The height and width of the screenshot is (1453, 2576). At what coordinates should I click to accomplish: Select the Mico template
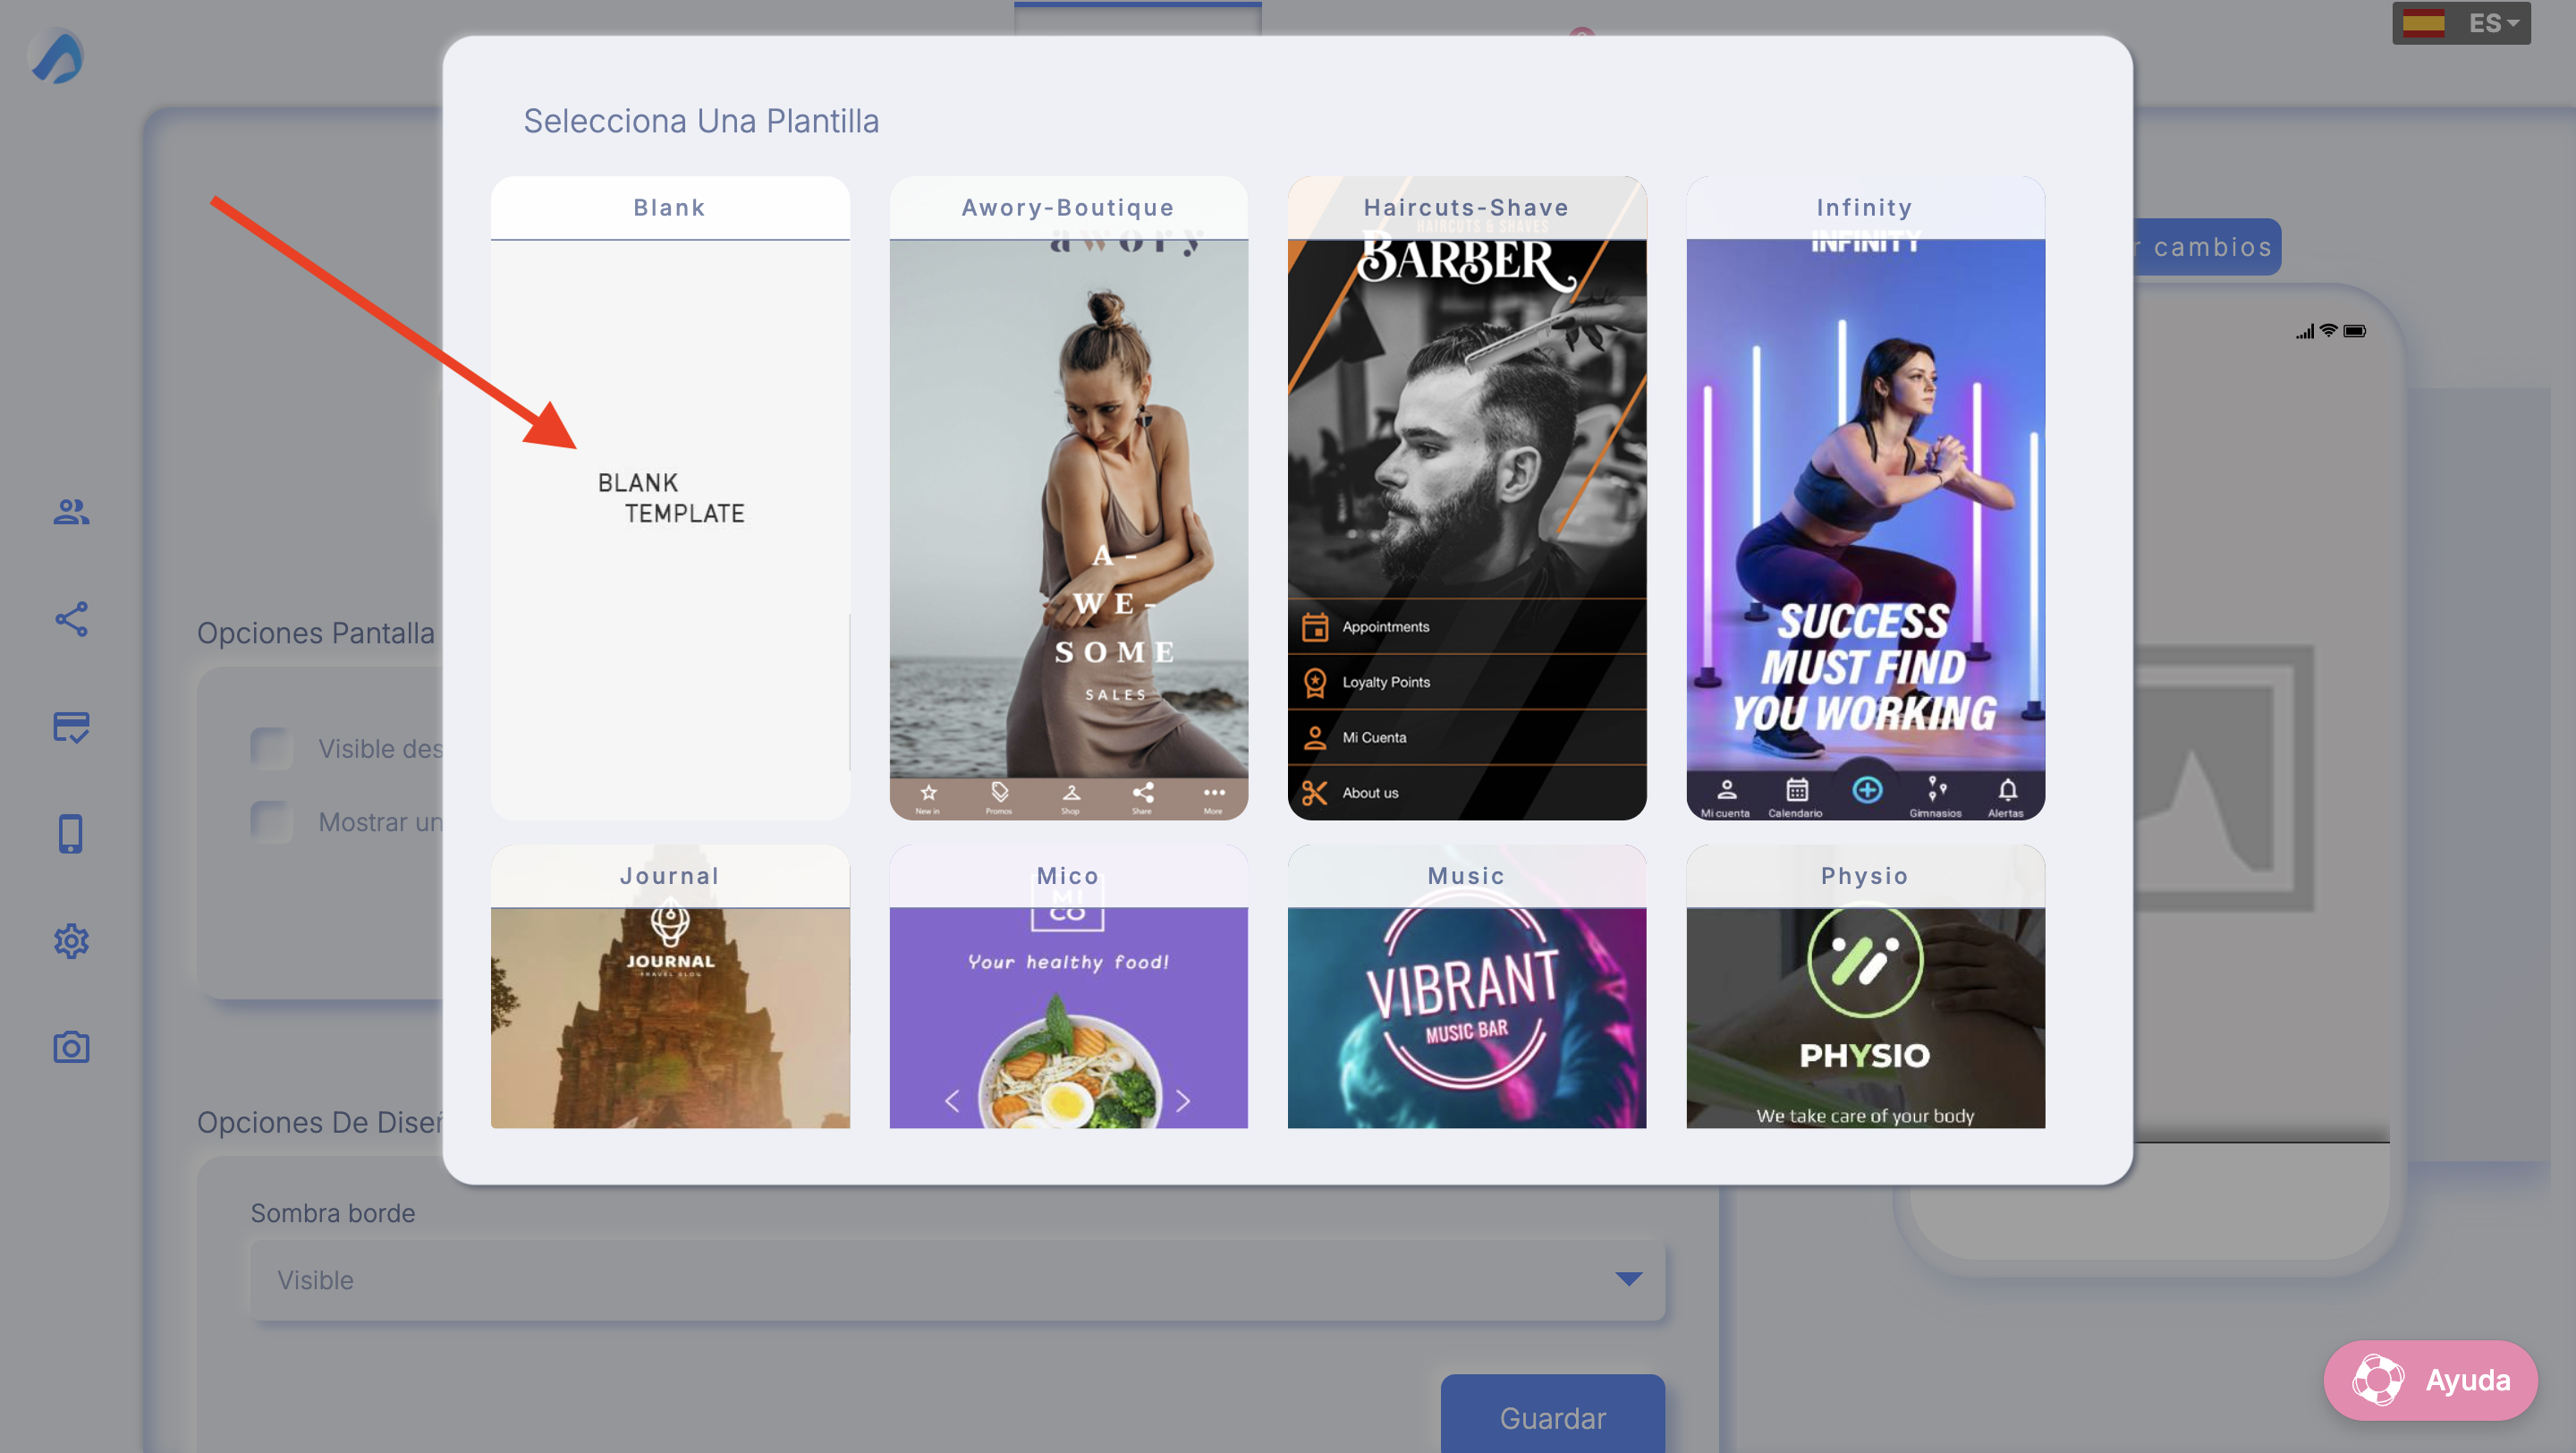pos(1068,987)
